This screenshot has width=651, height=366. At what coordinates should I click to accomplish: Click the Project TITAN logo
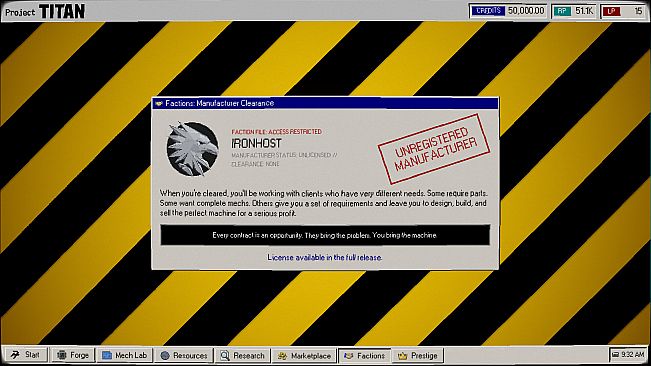click(45, 11)
